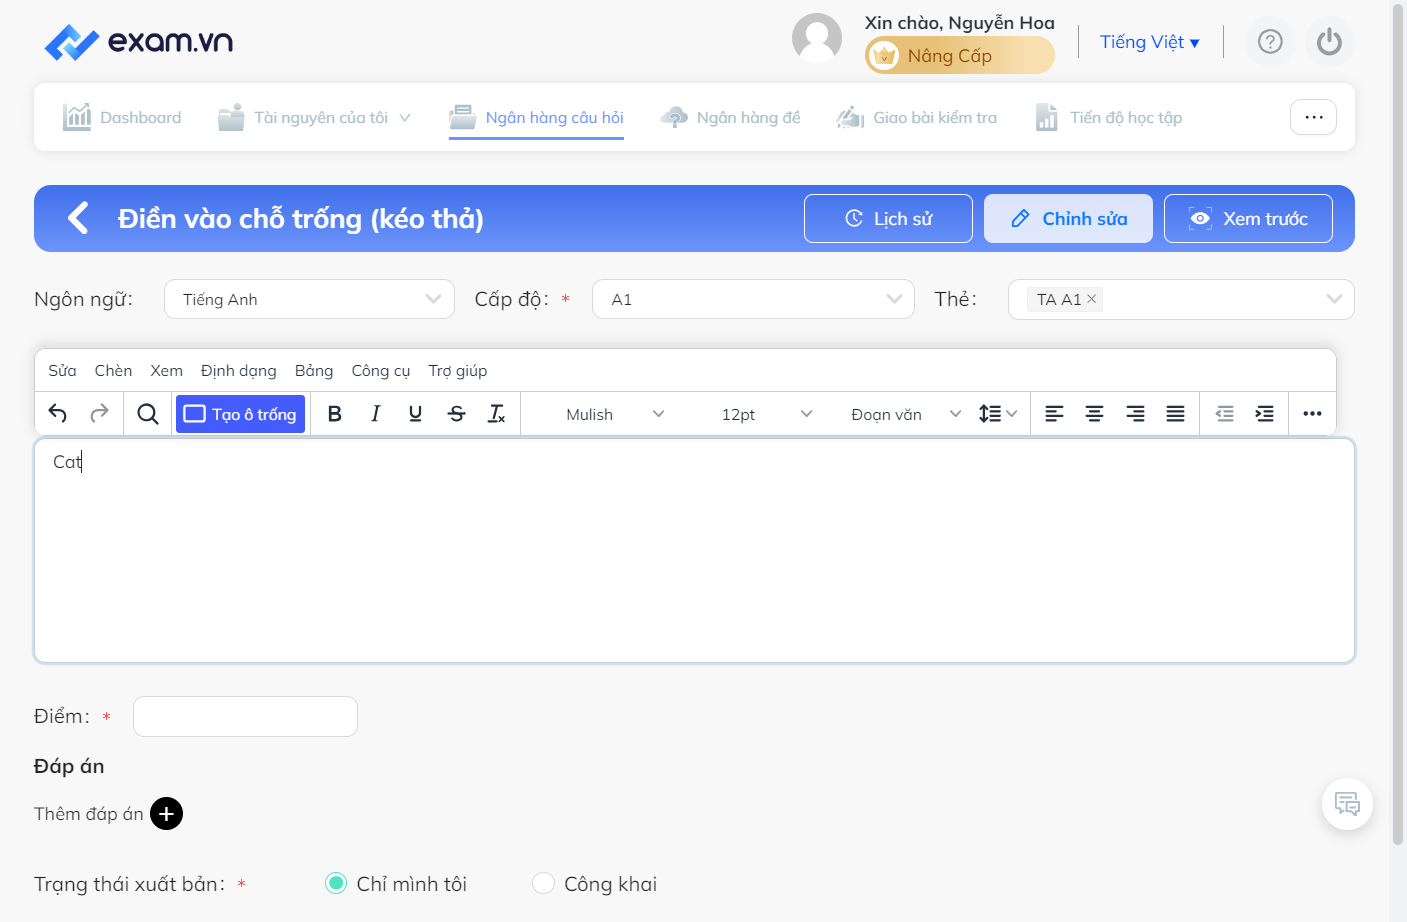The image size is (1407, 922).
Task: Decrease paragraph indent
Action: pyautogui.click(x=1225, y=414)
